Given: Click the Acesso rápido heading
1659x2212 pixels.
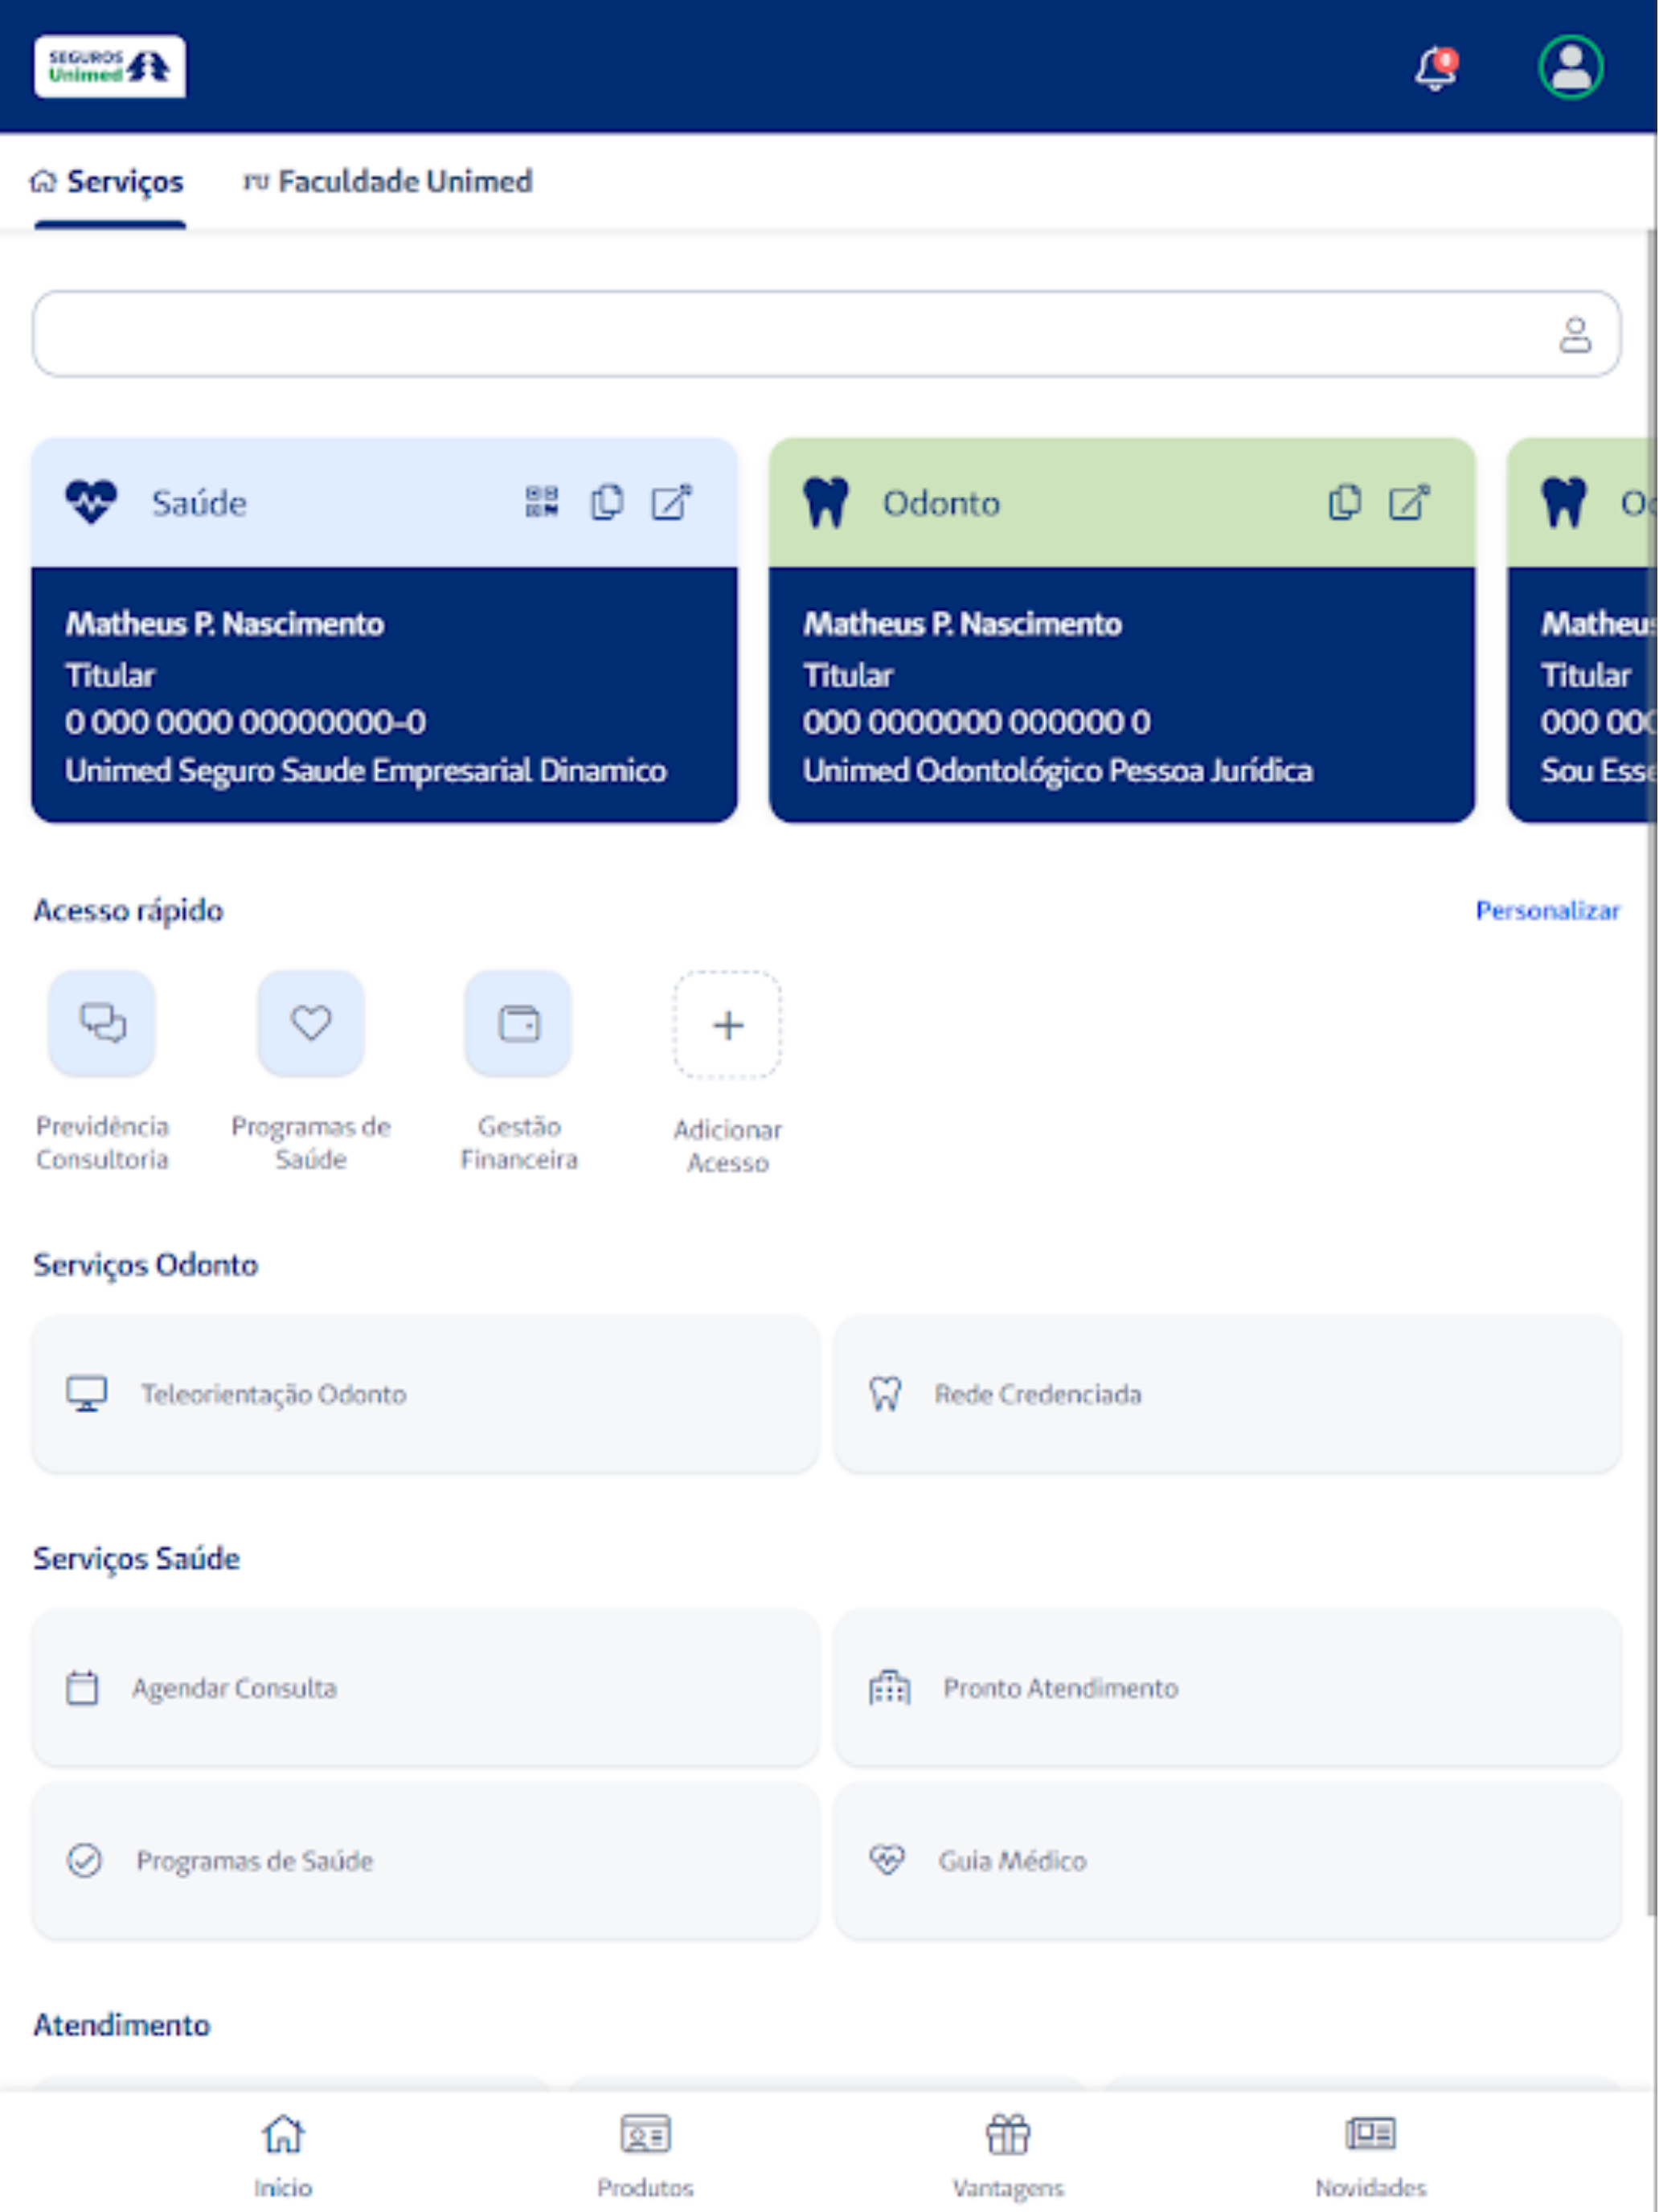Looking at the screenshot, I should 128,911.
